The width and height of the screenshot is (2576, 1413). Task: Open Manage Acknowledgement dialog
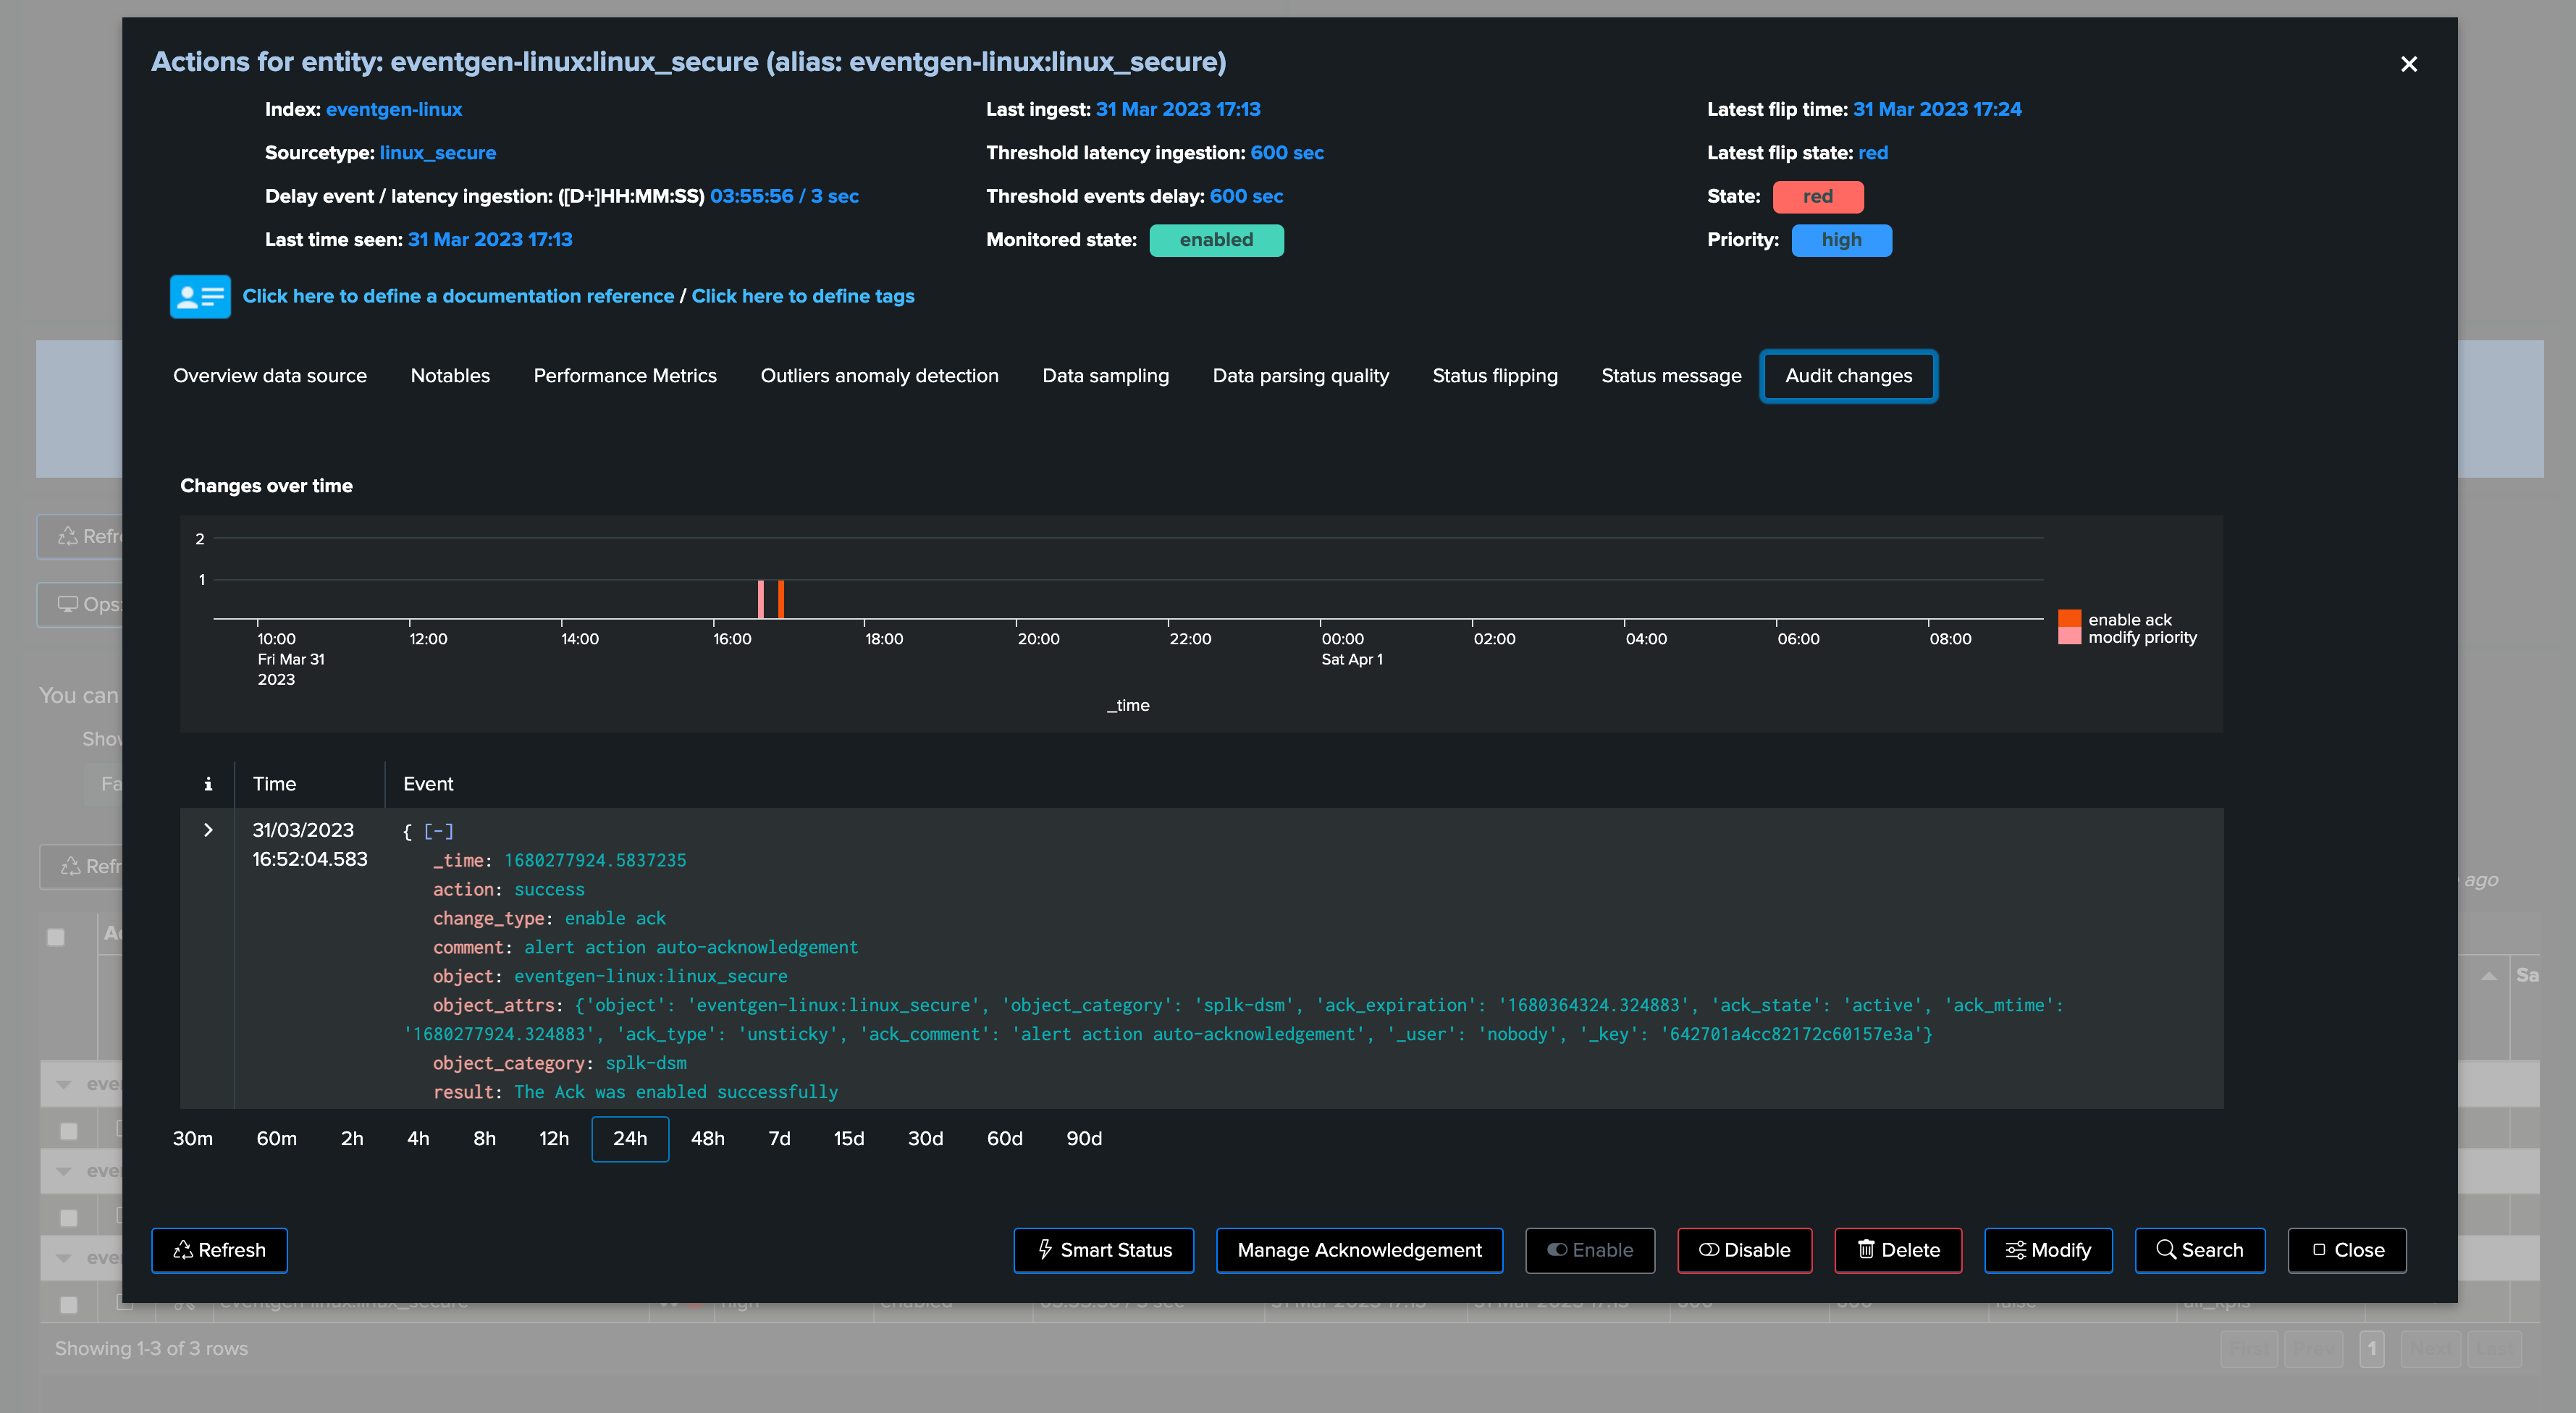coord(1358,1250)
